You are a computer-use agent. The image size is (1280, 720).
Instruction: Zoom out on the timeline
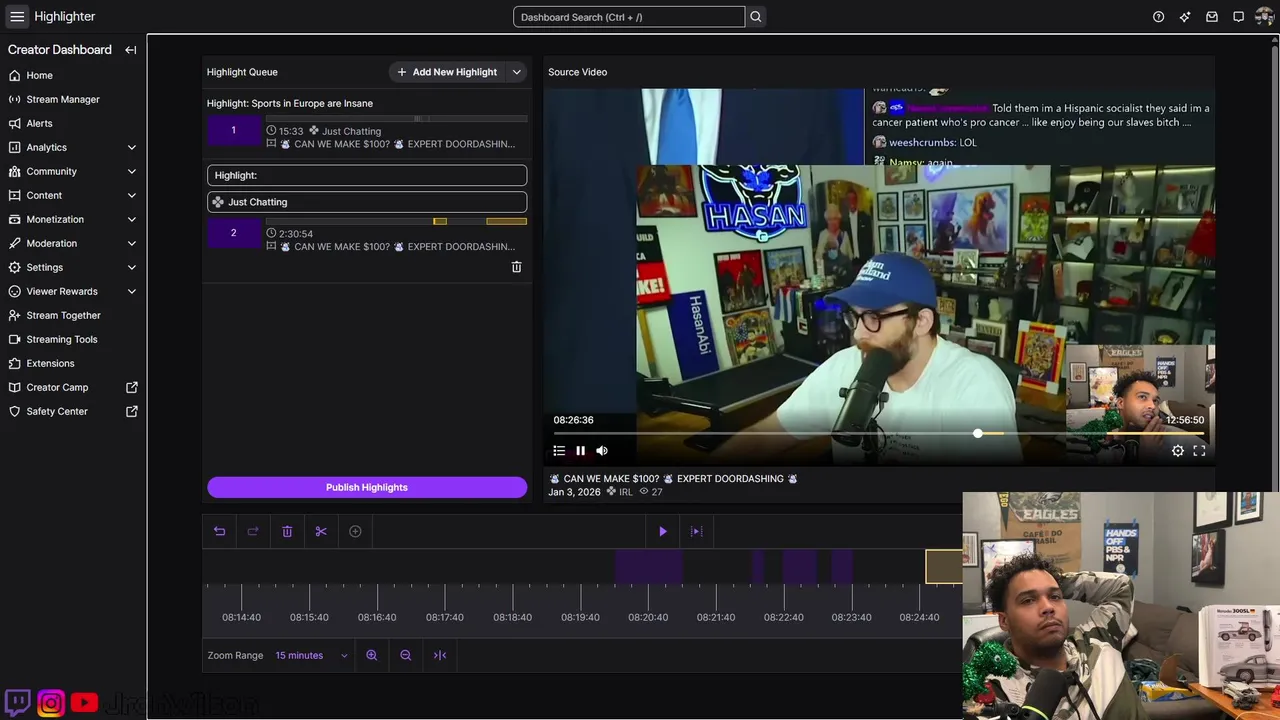click(406, 655)
